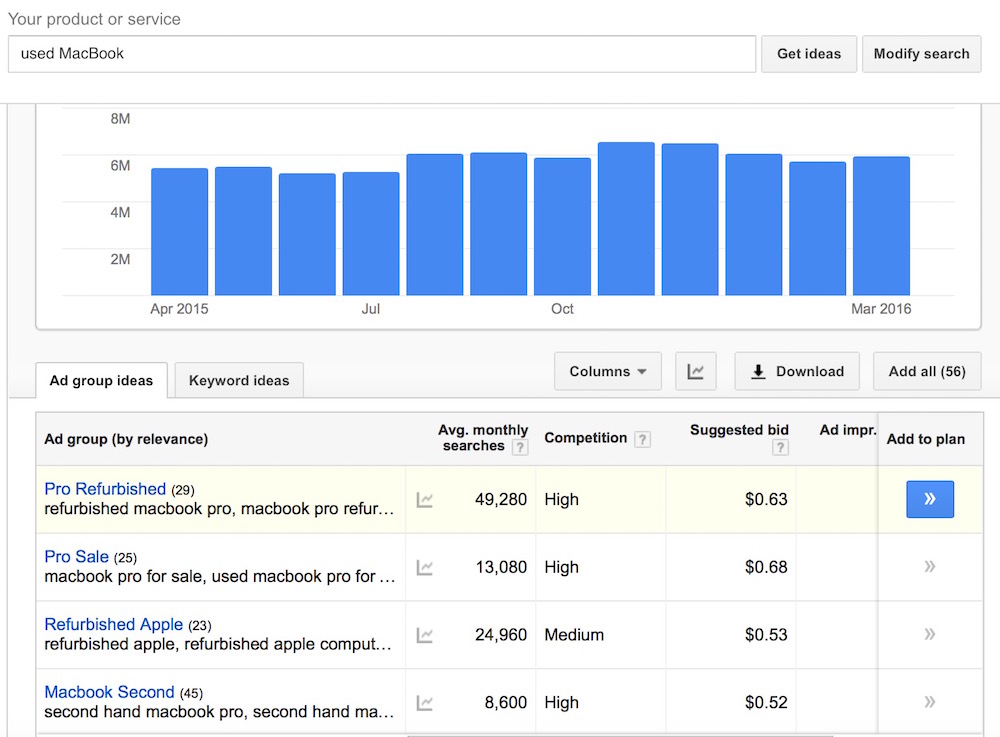Image resolution: width=1000 pixels, height=737 pixels.
Task: Click the chart view icon beside Columns
Action: tap(695, 371)
